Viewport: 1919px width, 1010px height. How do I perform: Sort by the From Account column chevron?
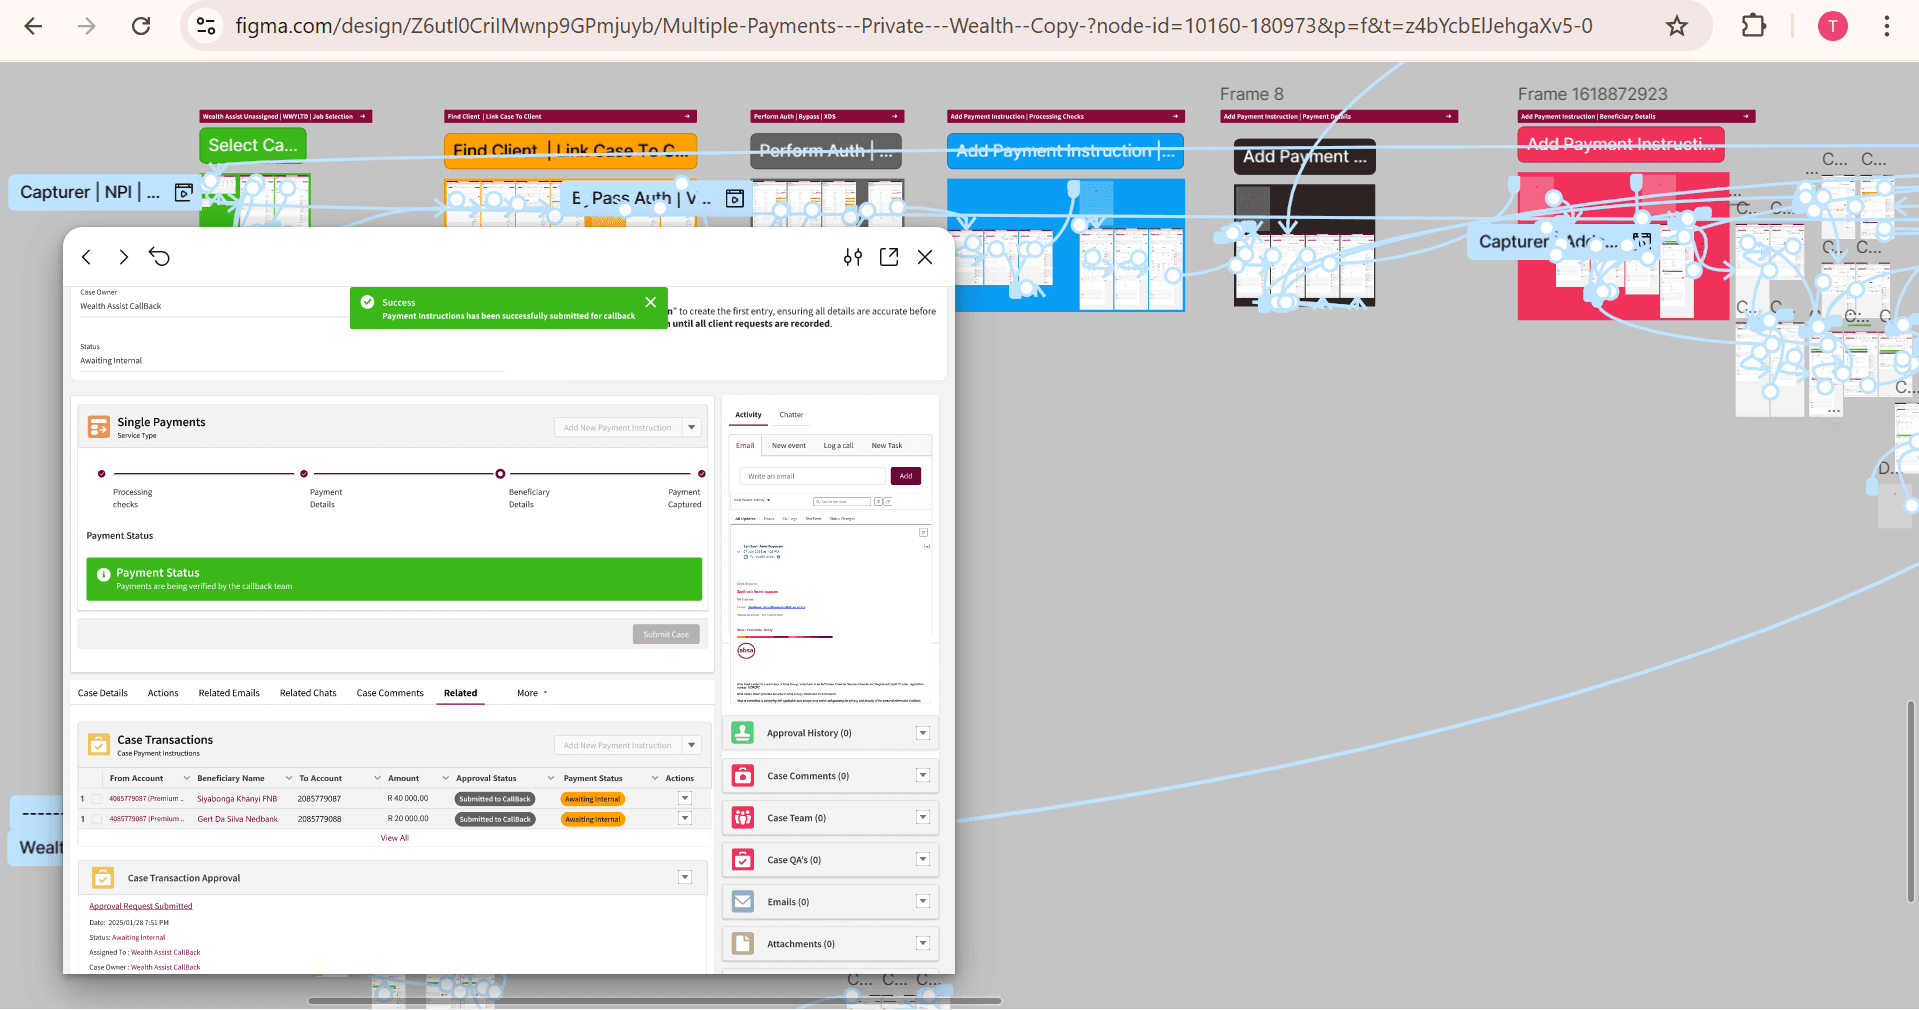[186, 778]
